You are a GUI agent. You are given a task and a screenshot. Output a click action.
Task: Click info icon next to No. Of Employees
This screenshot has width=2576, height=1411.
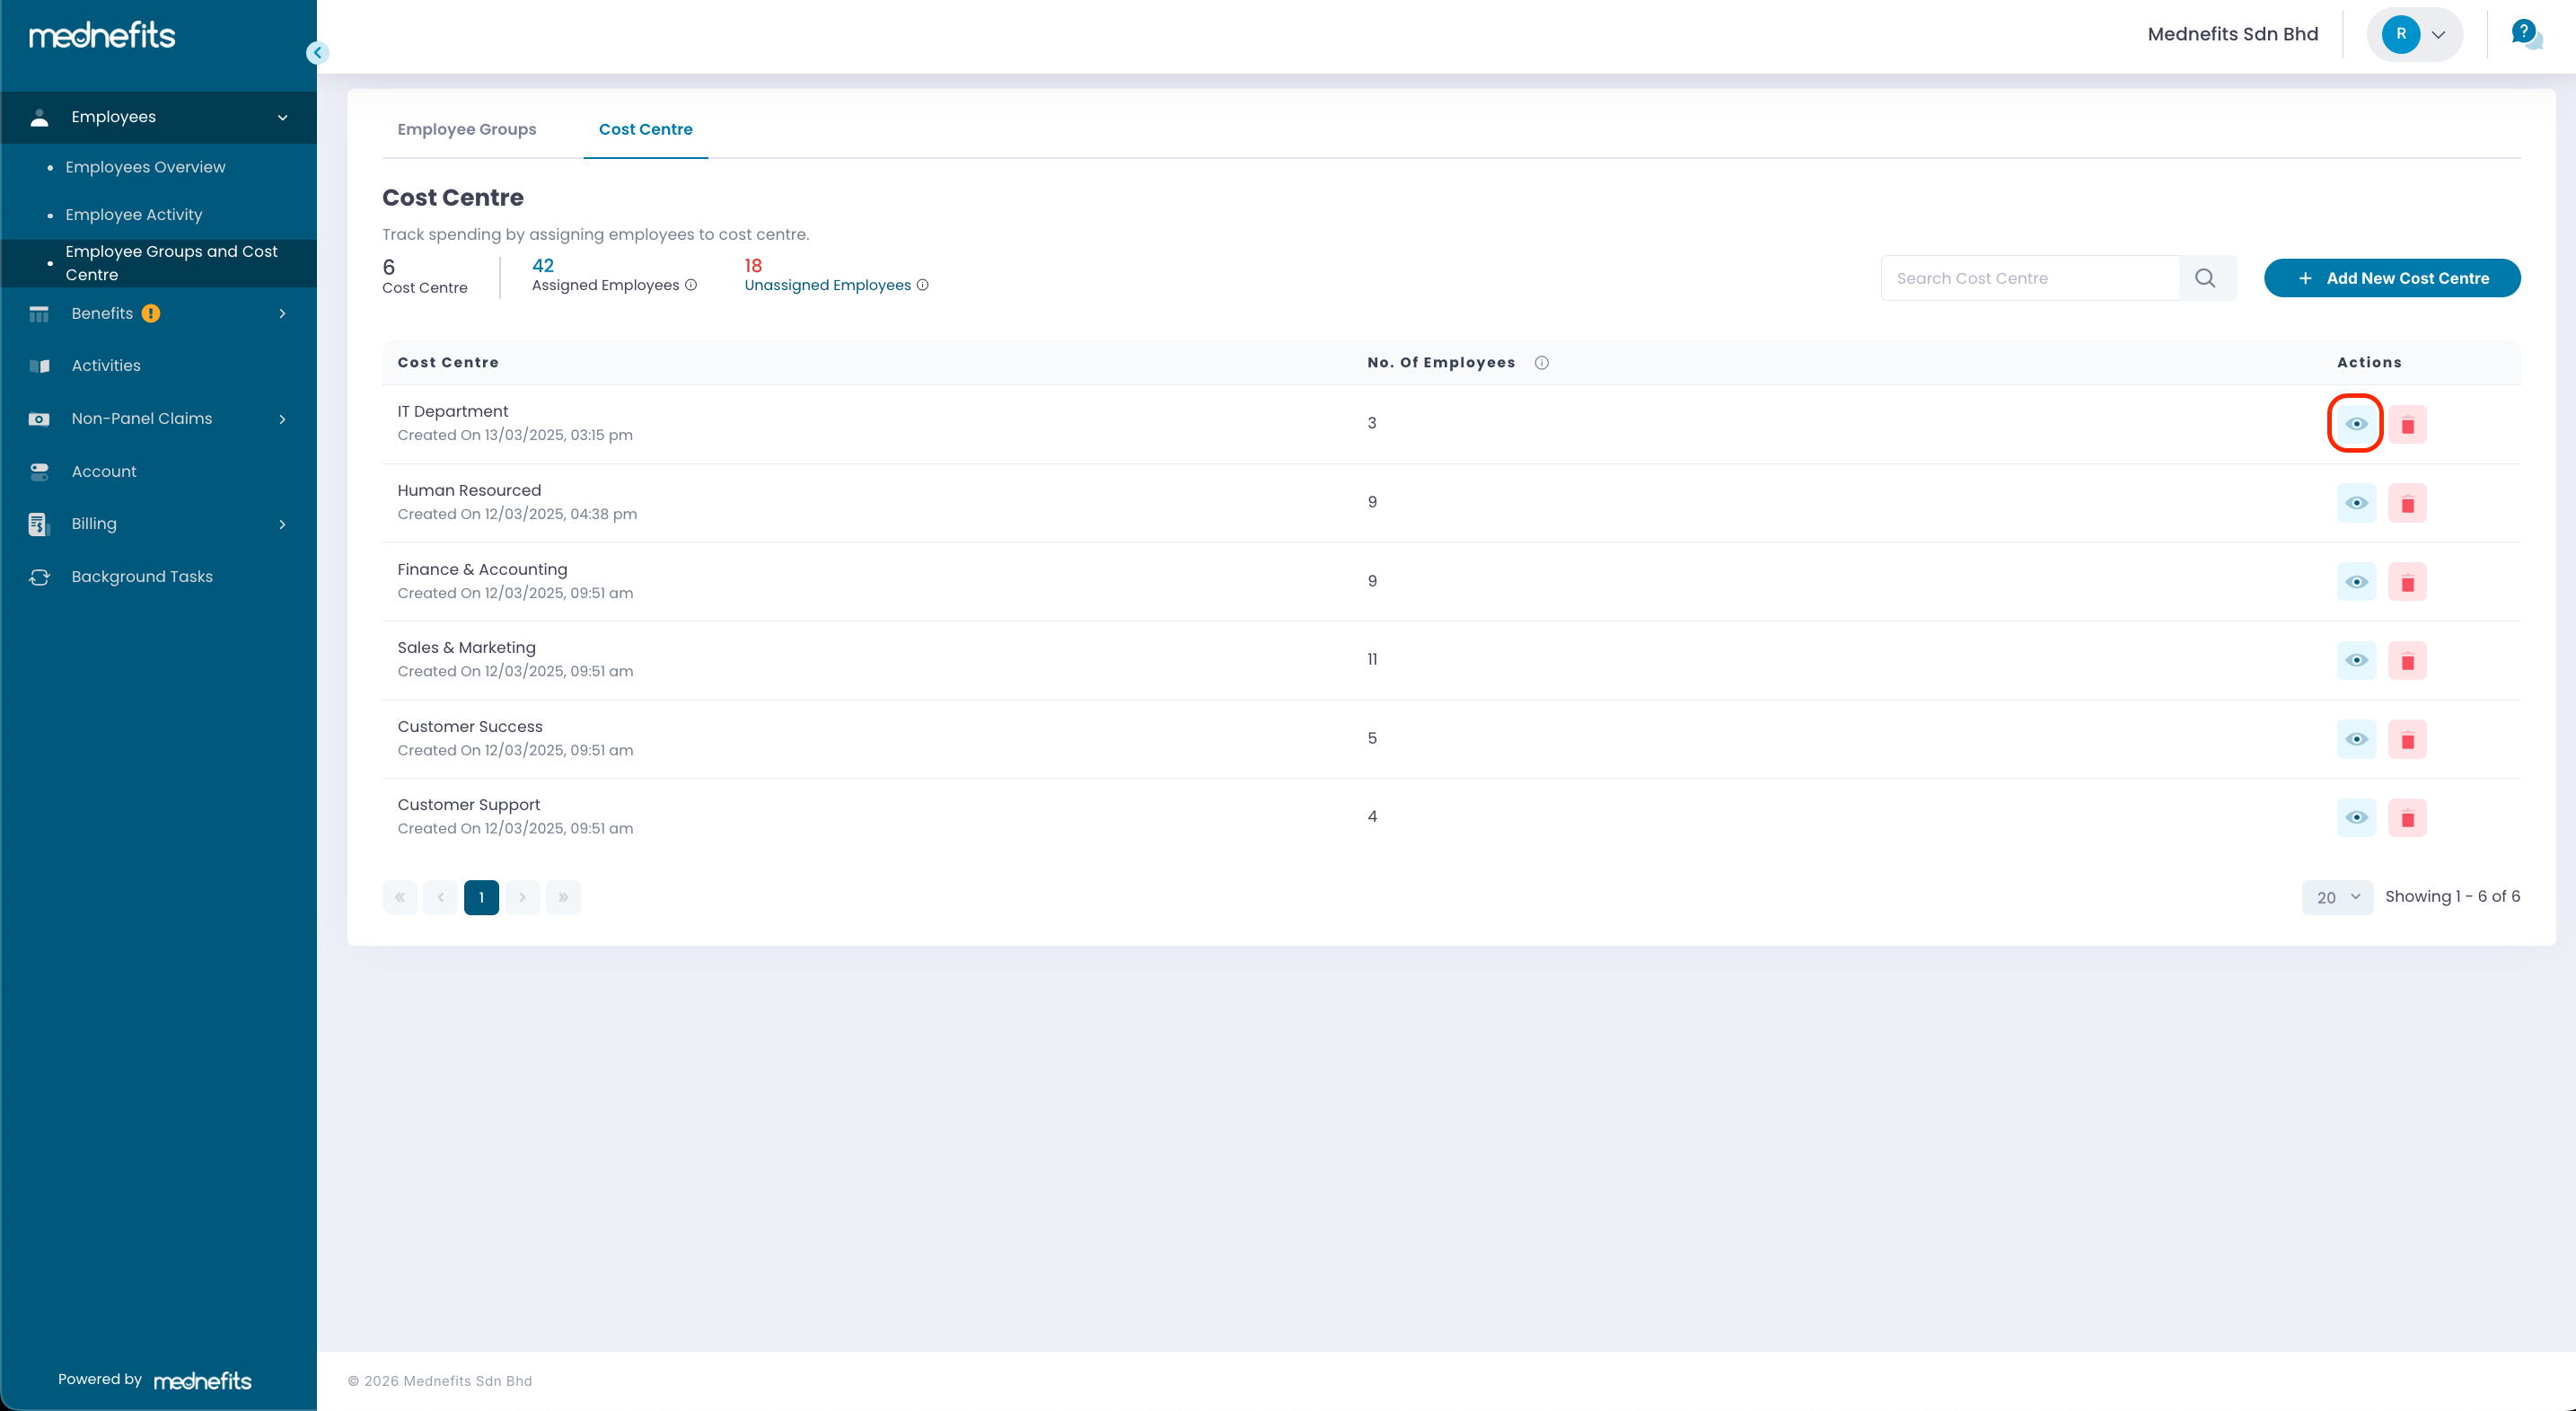point(1542,363)
